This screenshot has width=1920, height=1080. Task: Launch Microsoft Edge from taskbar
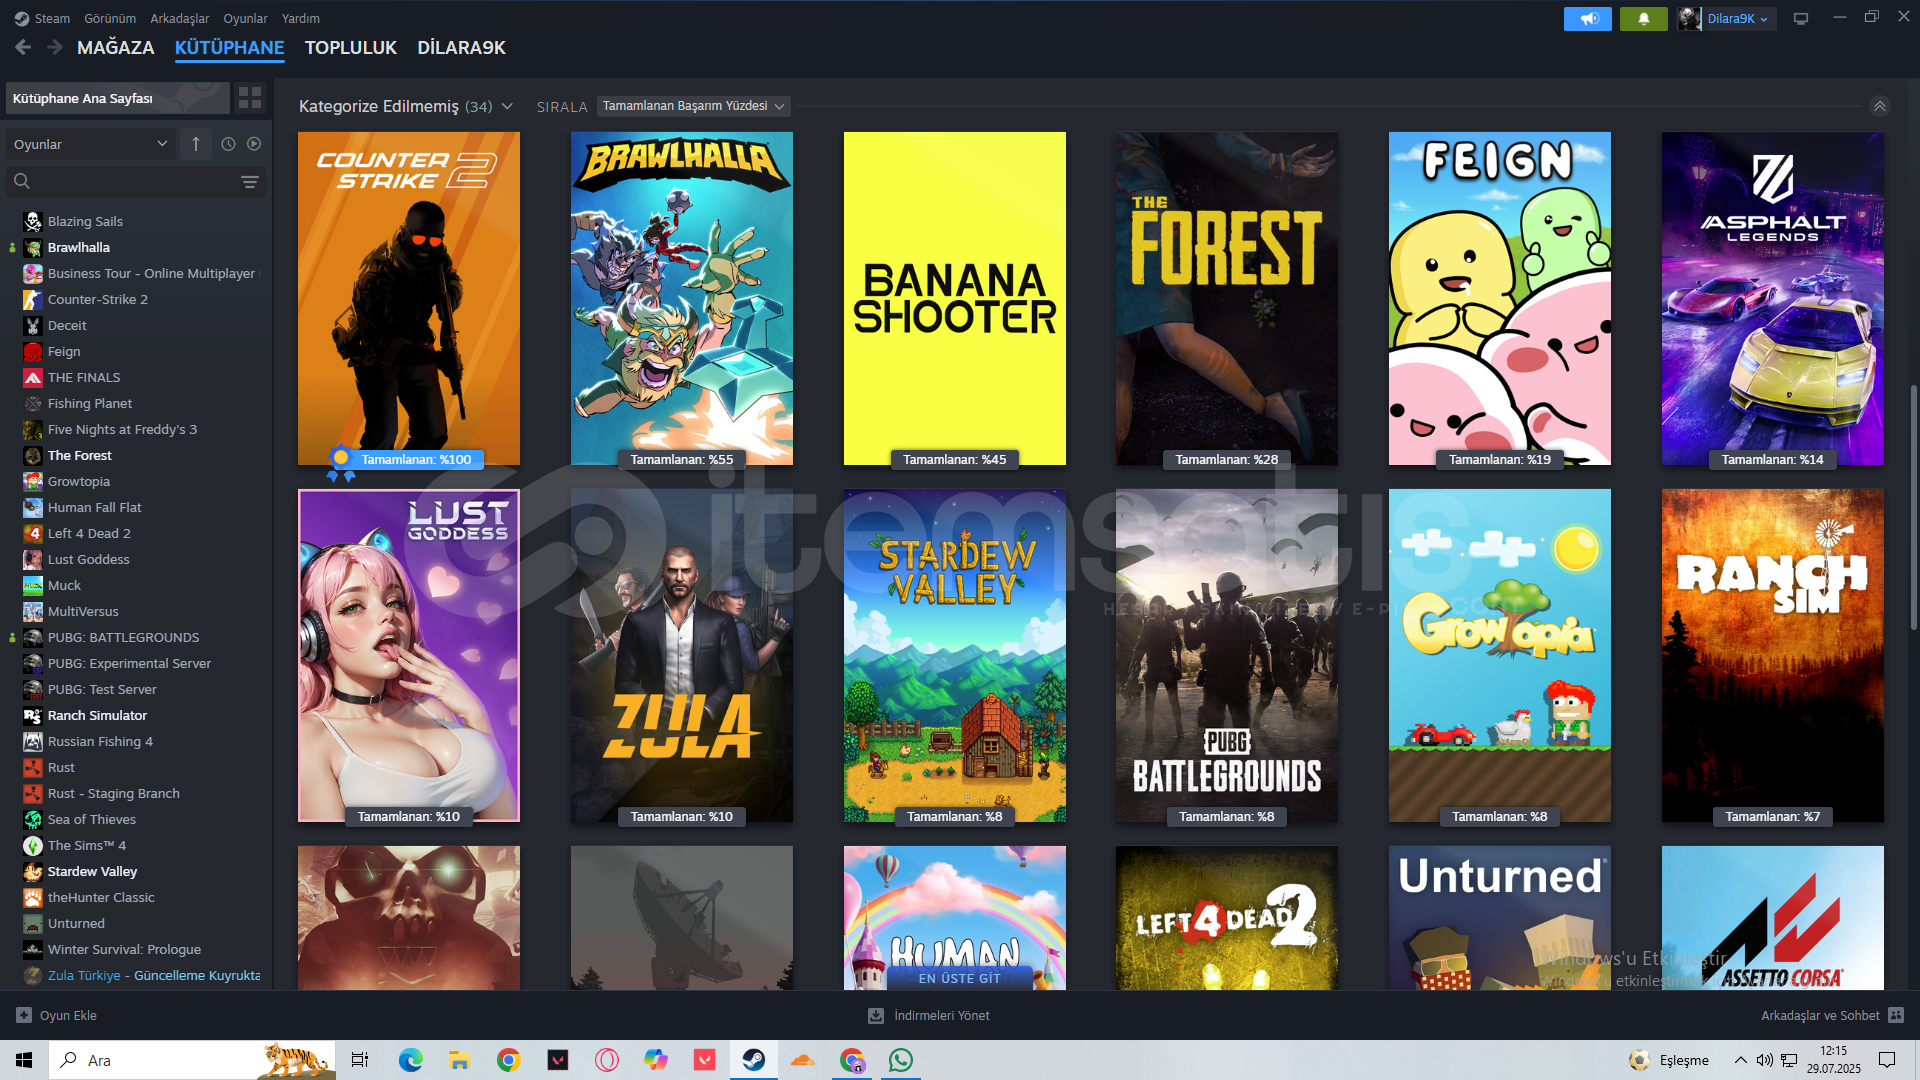(411, 1060)
